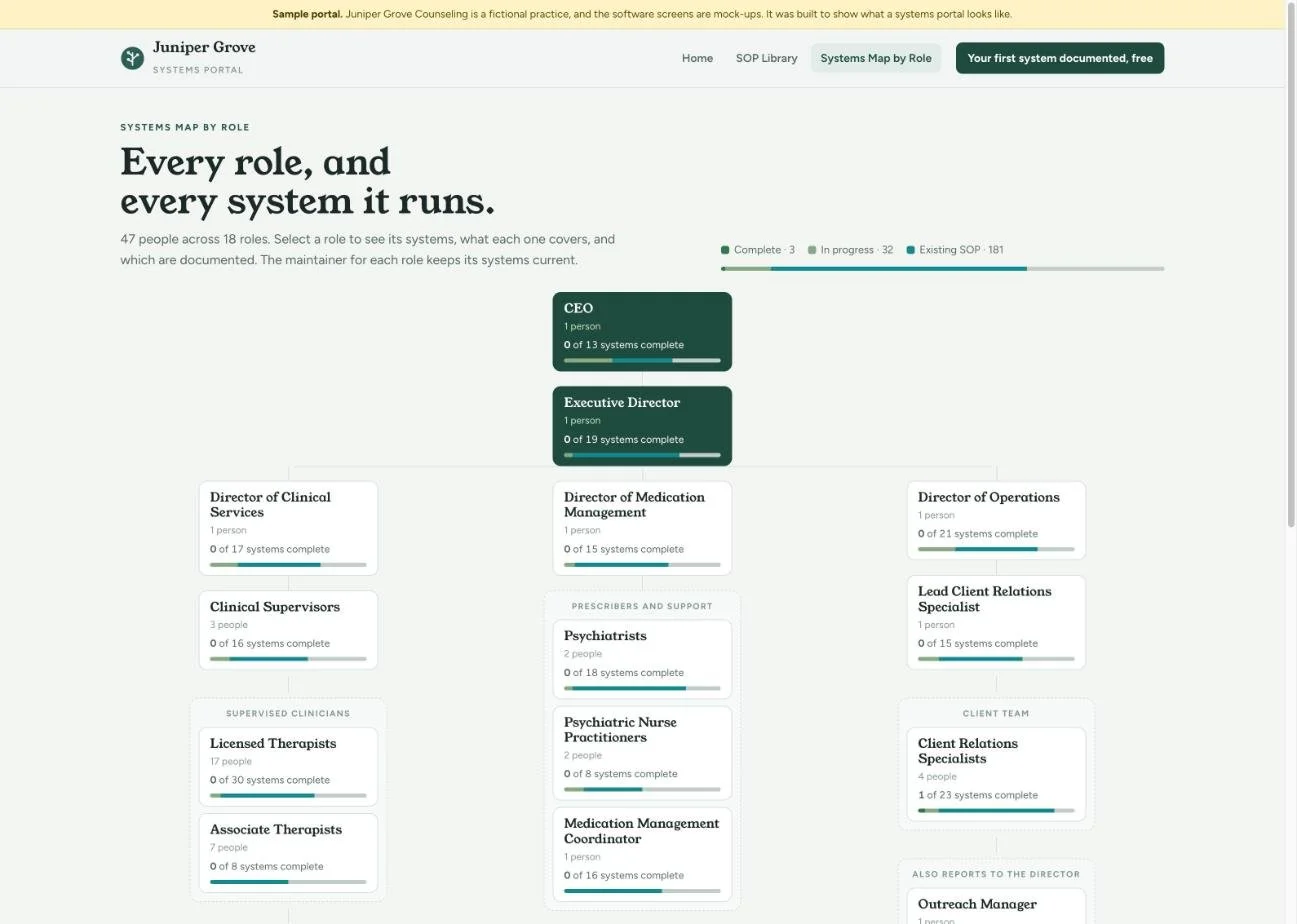Click the Juniper Grove site title

204,47
